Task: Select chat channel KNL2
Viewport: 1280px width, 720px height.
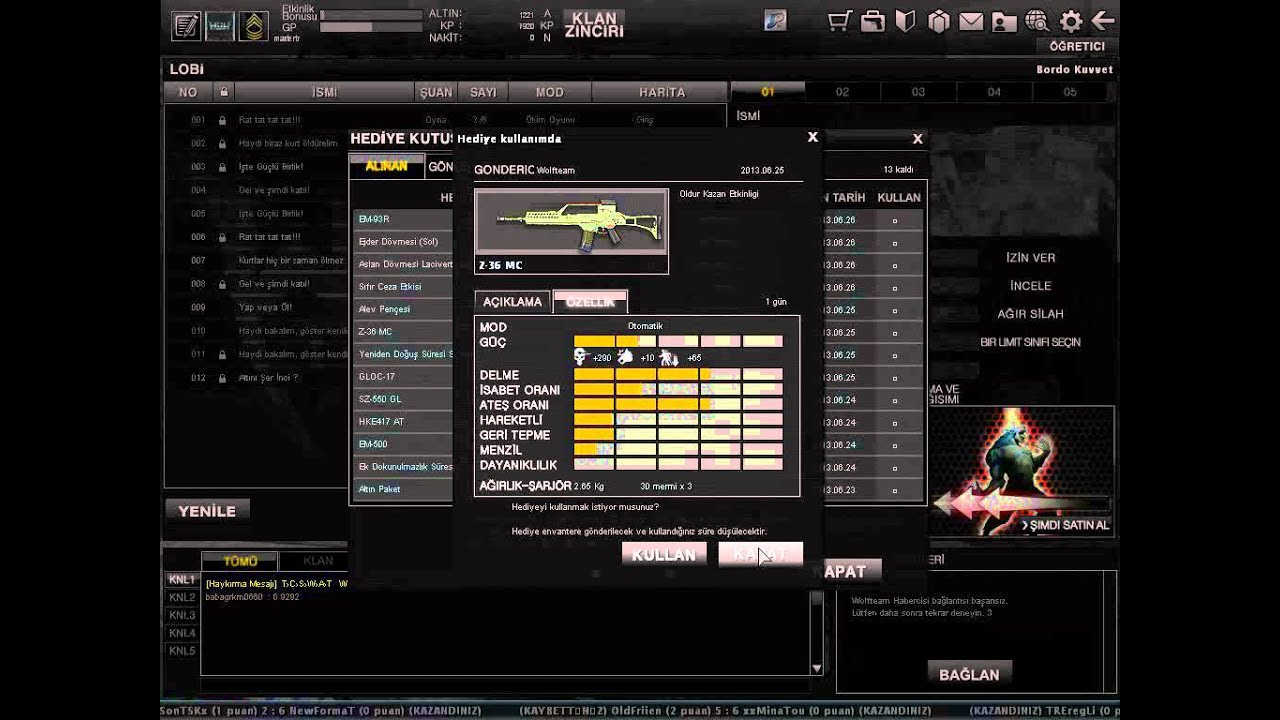Action: (182, 598)
